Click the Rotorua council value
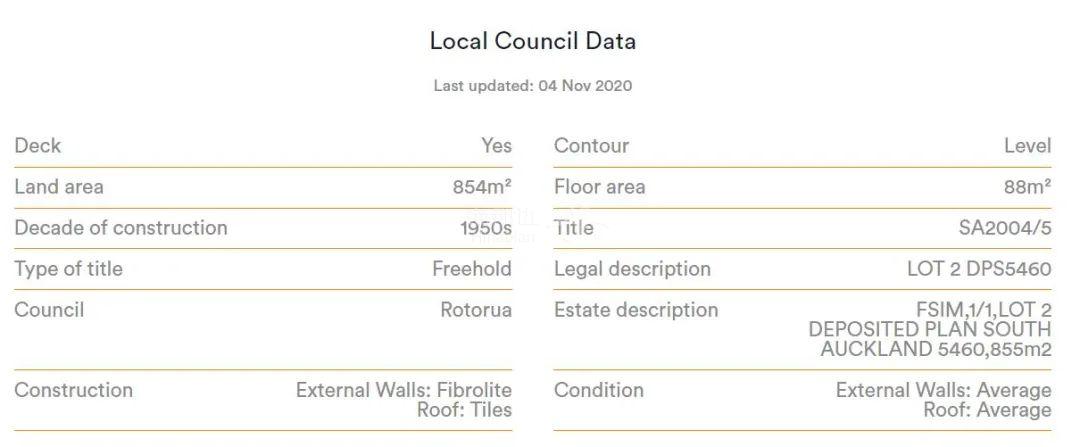This screenshot has width=1080, height=447. [x=476, y=310]
